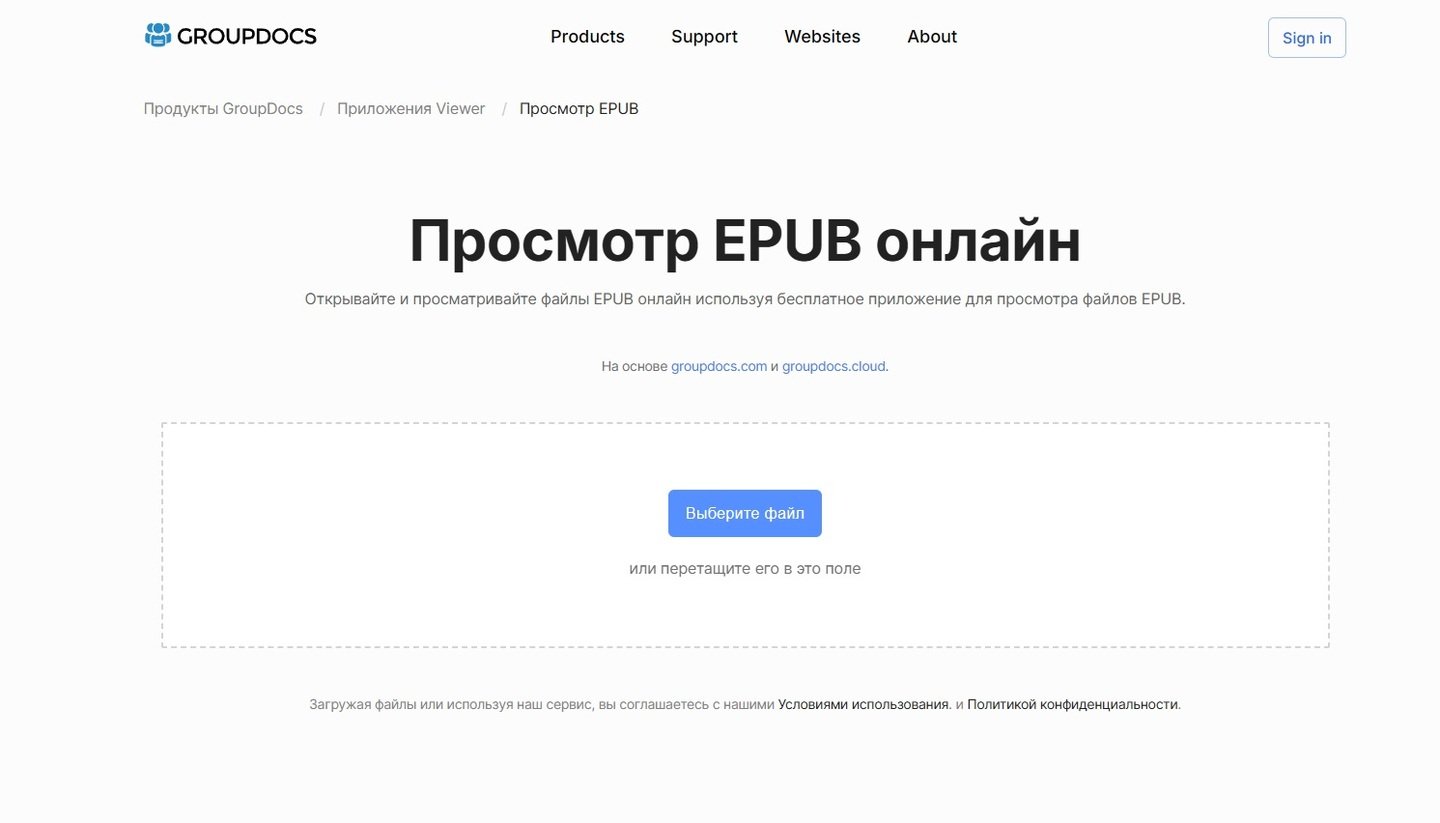Screen dimensions: 1440x823
Task: Click the Просмотр EPUB breadcrumb item
Action: (578, 109)
